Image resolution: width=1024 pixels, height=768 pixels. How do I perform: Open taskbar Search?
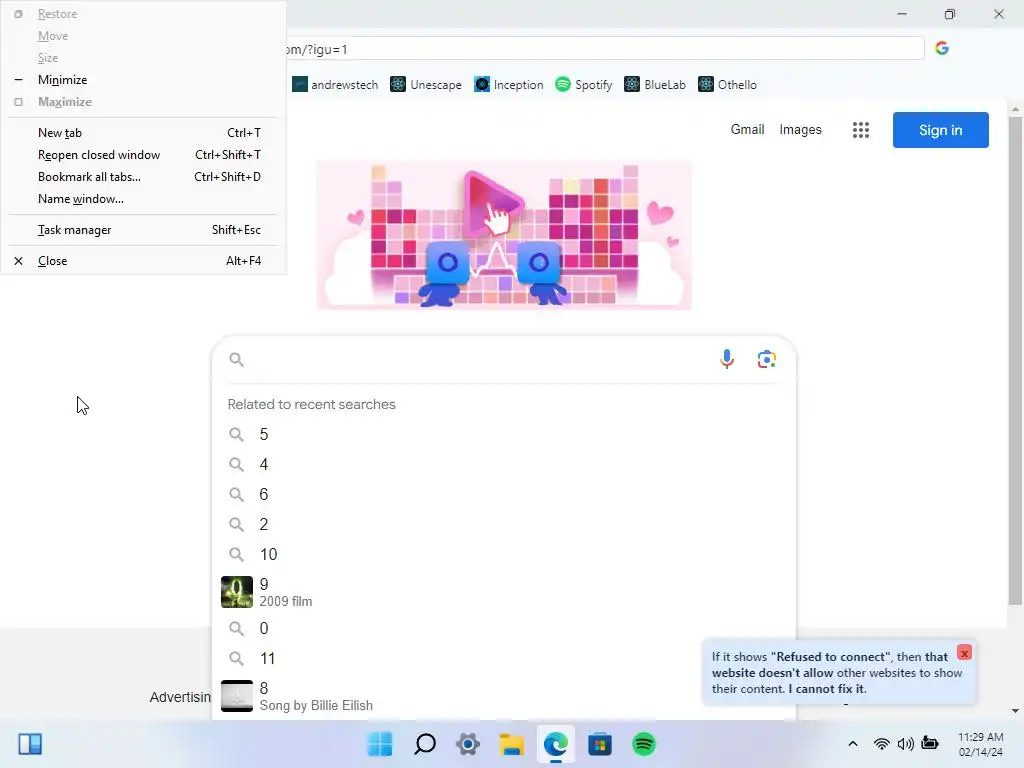(x=424, y=744)
